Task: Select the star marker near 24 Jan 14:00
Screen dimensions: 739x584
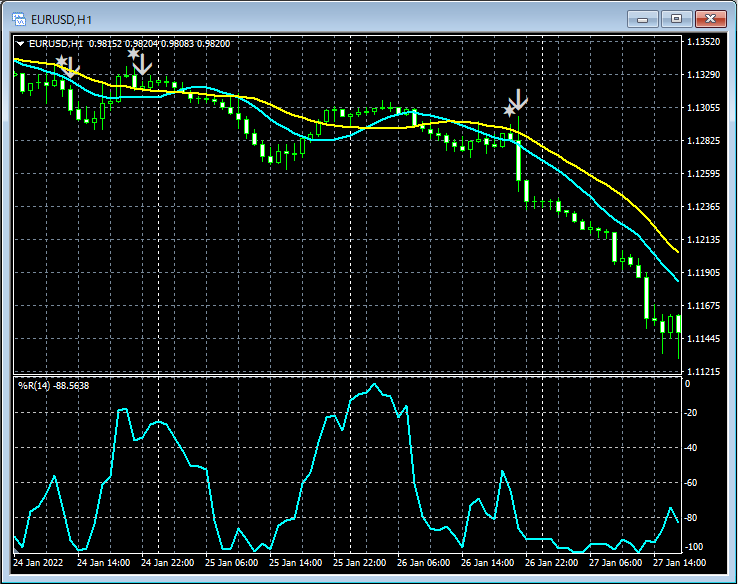Action: point(133,54)
